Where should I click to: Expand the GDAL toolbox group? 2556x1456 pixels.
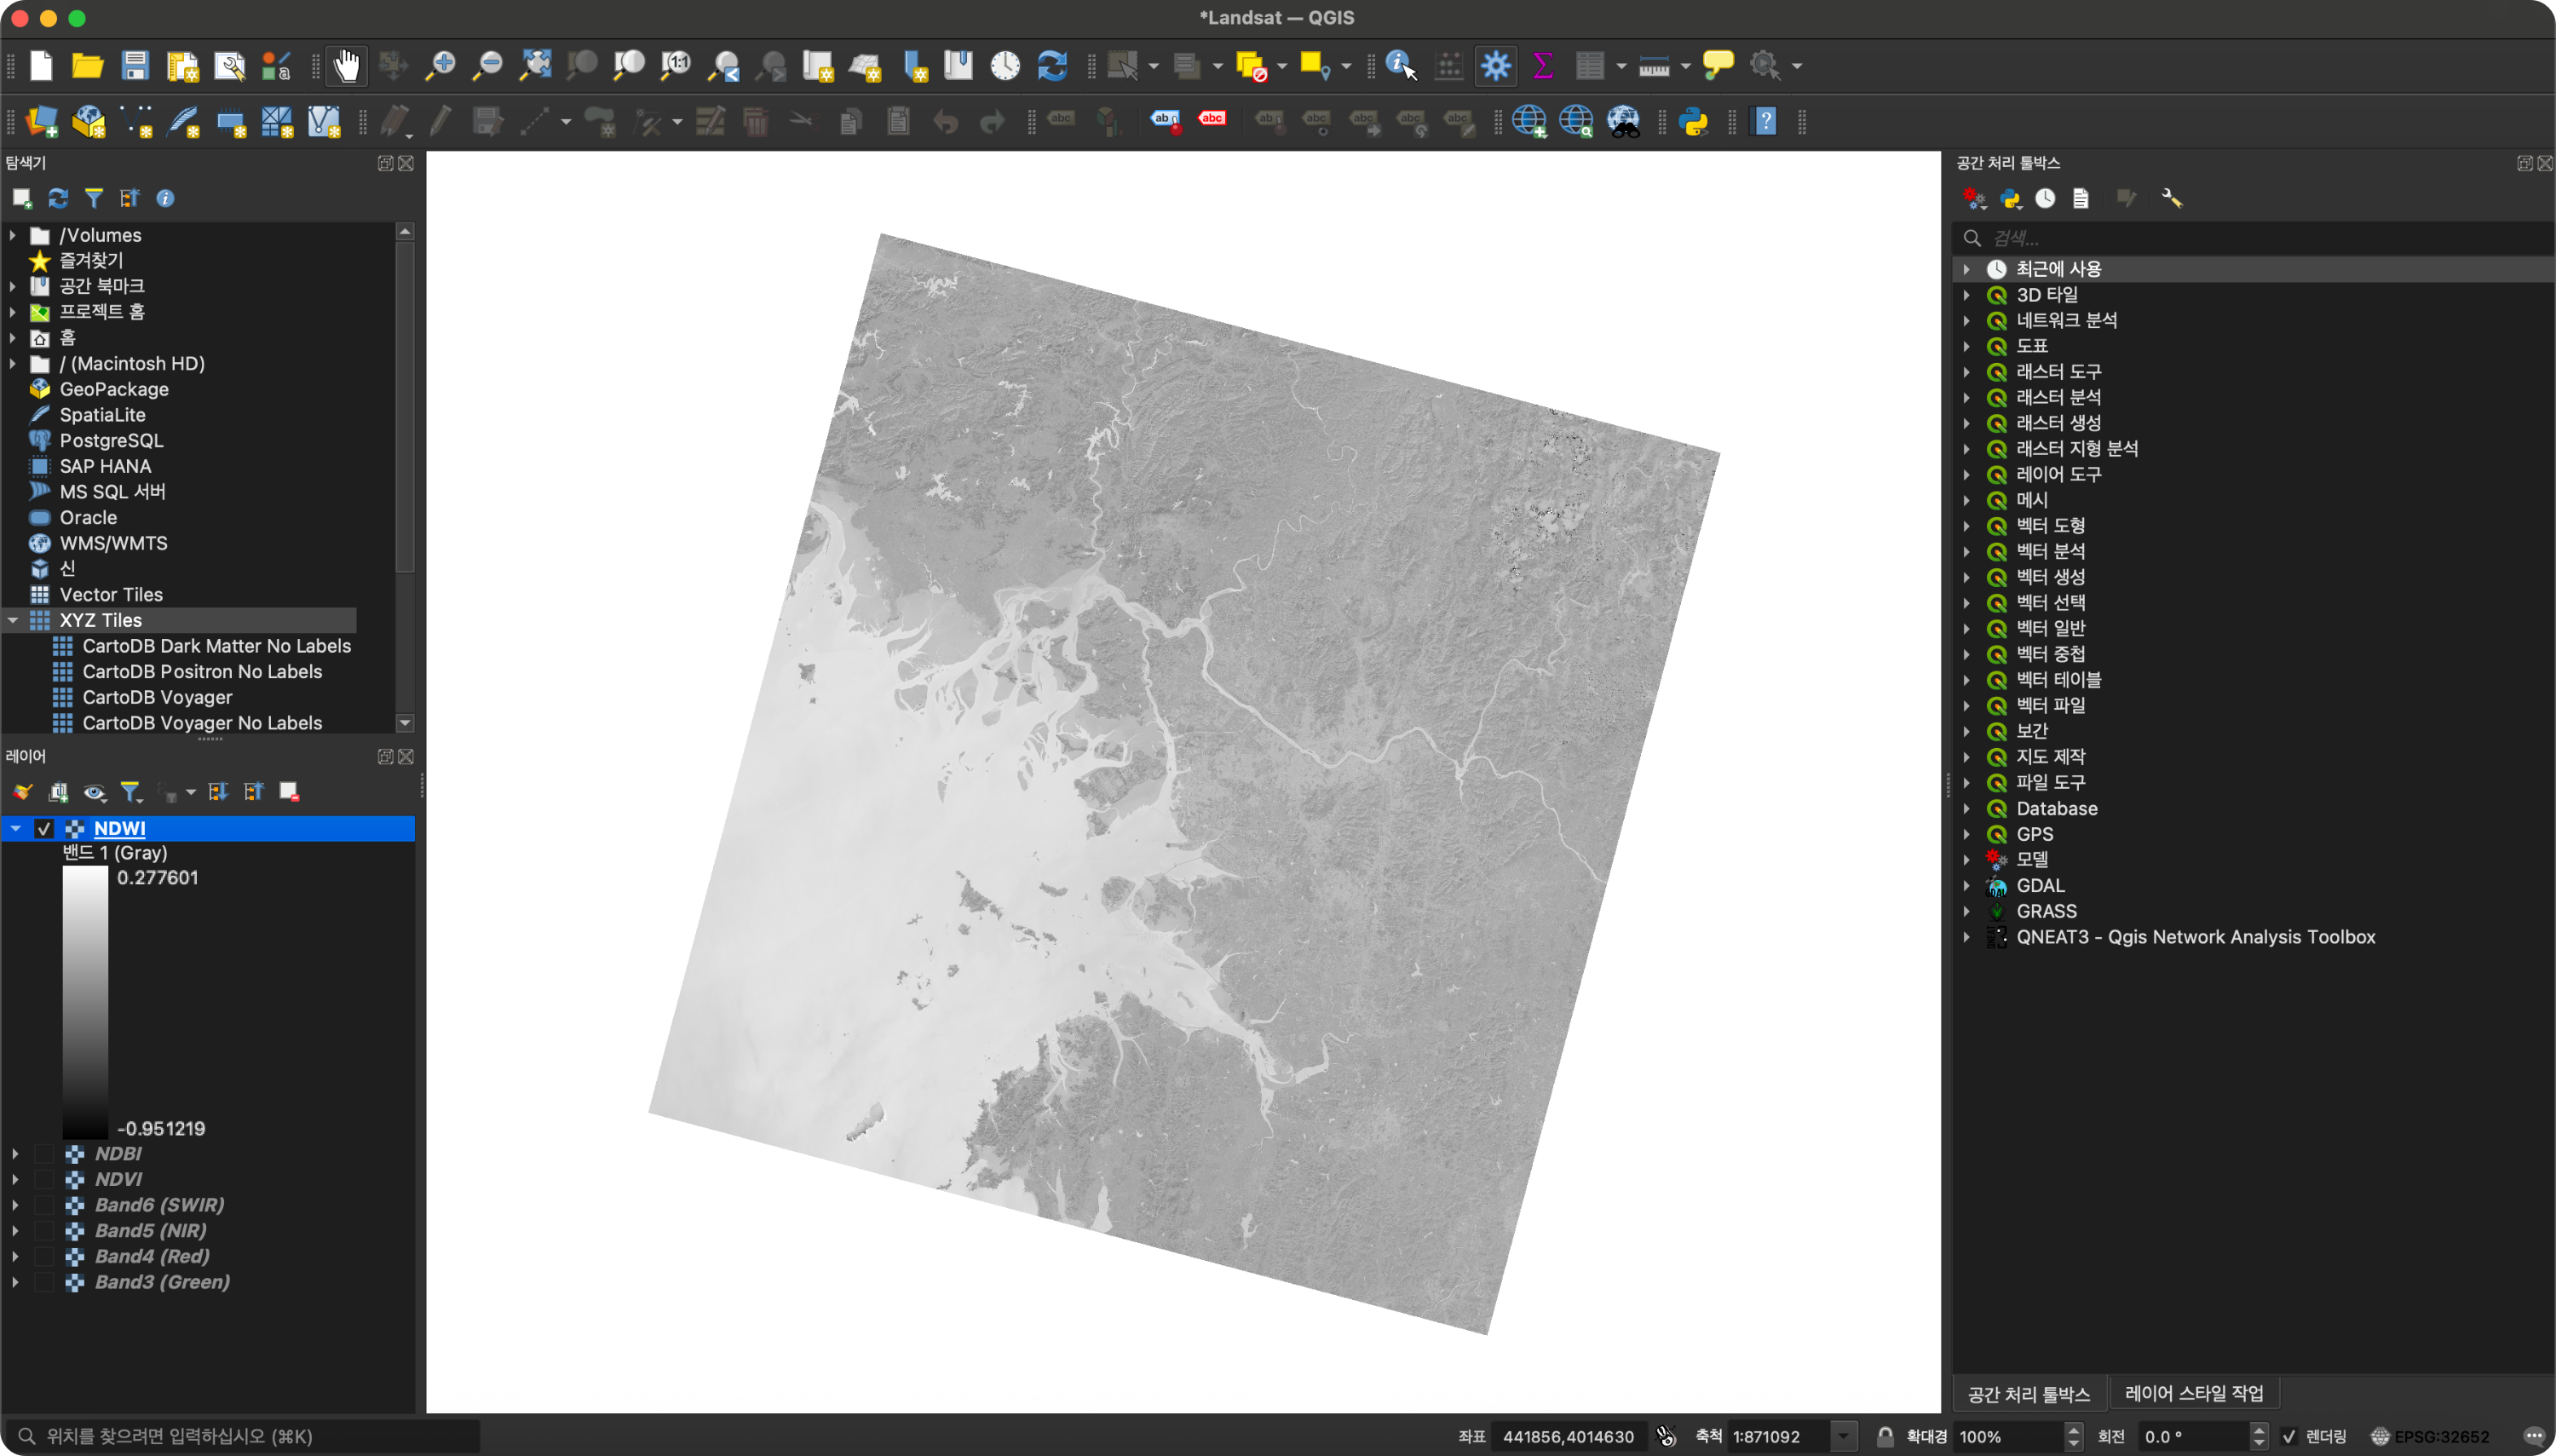tap(1966, 885)
